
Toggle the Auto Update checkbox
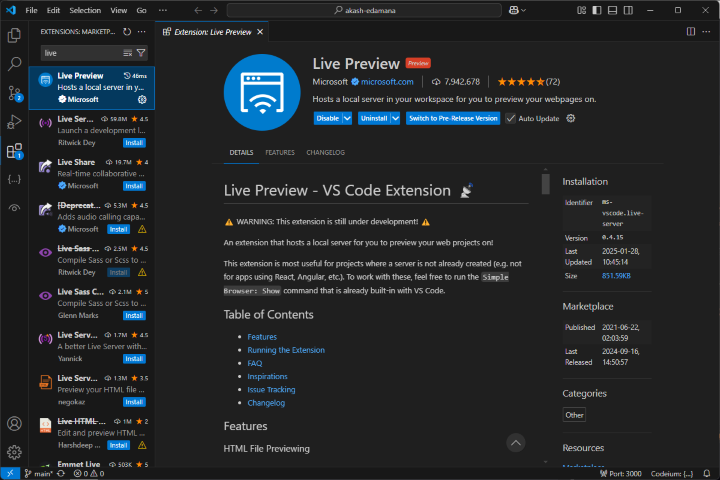click(x=510, y=119)
